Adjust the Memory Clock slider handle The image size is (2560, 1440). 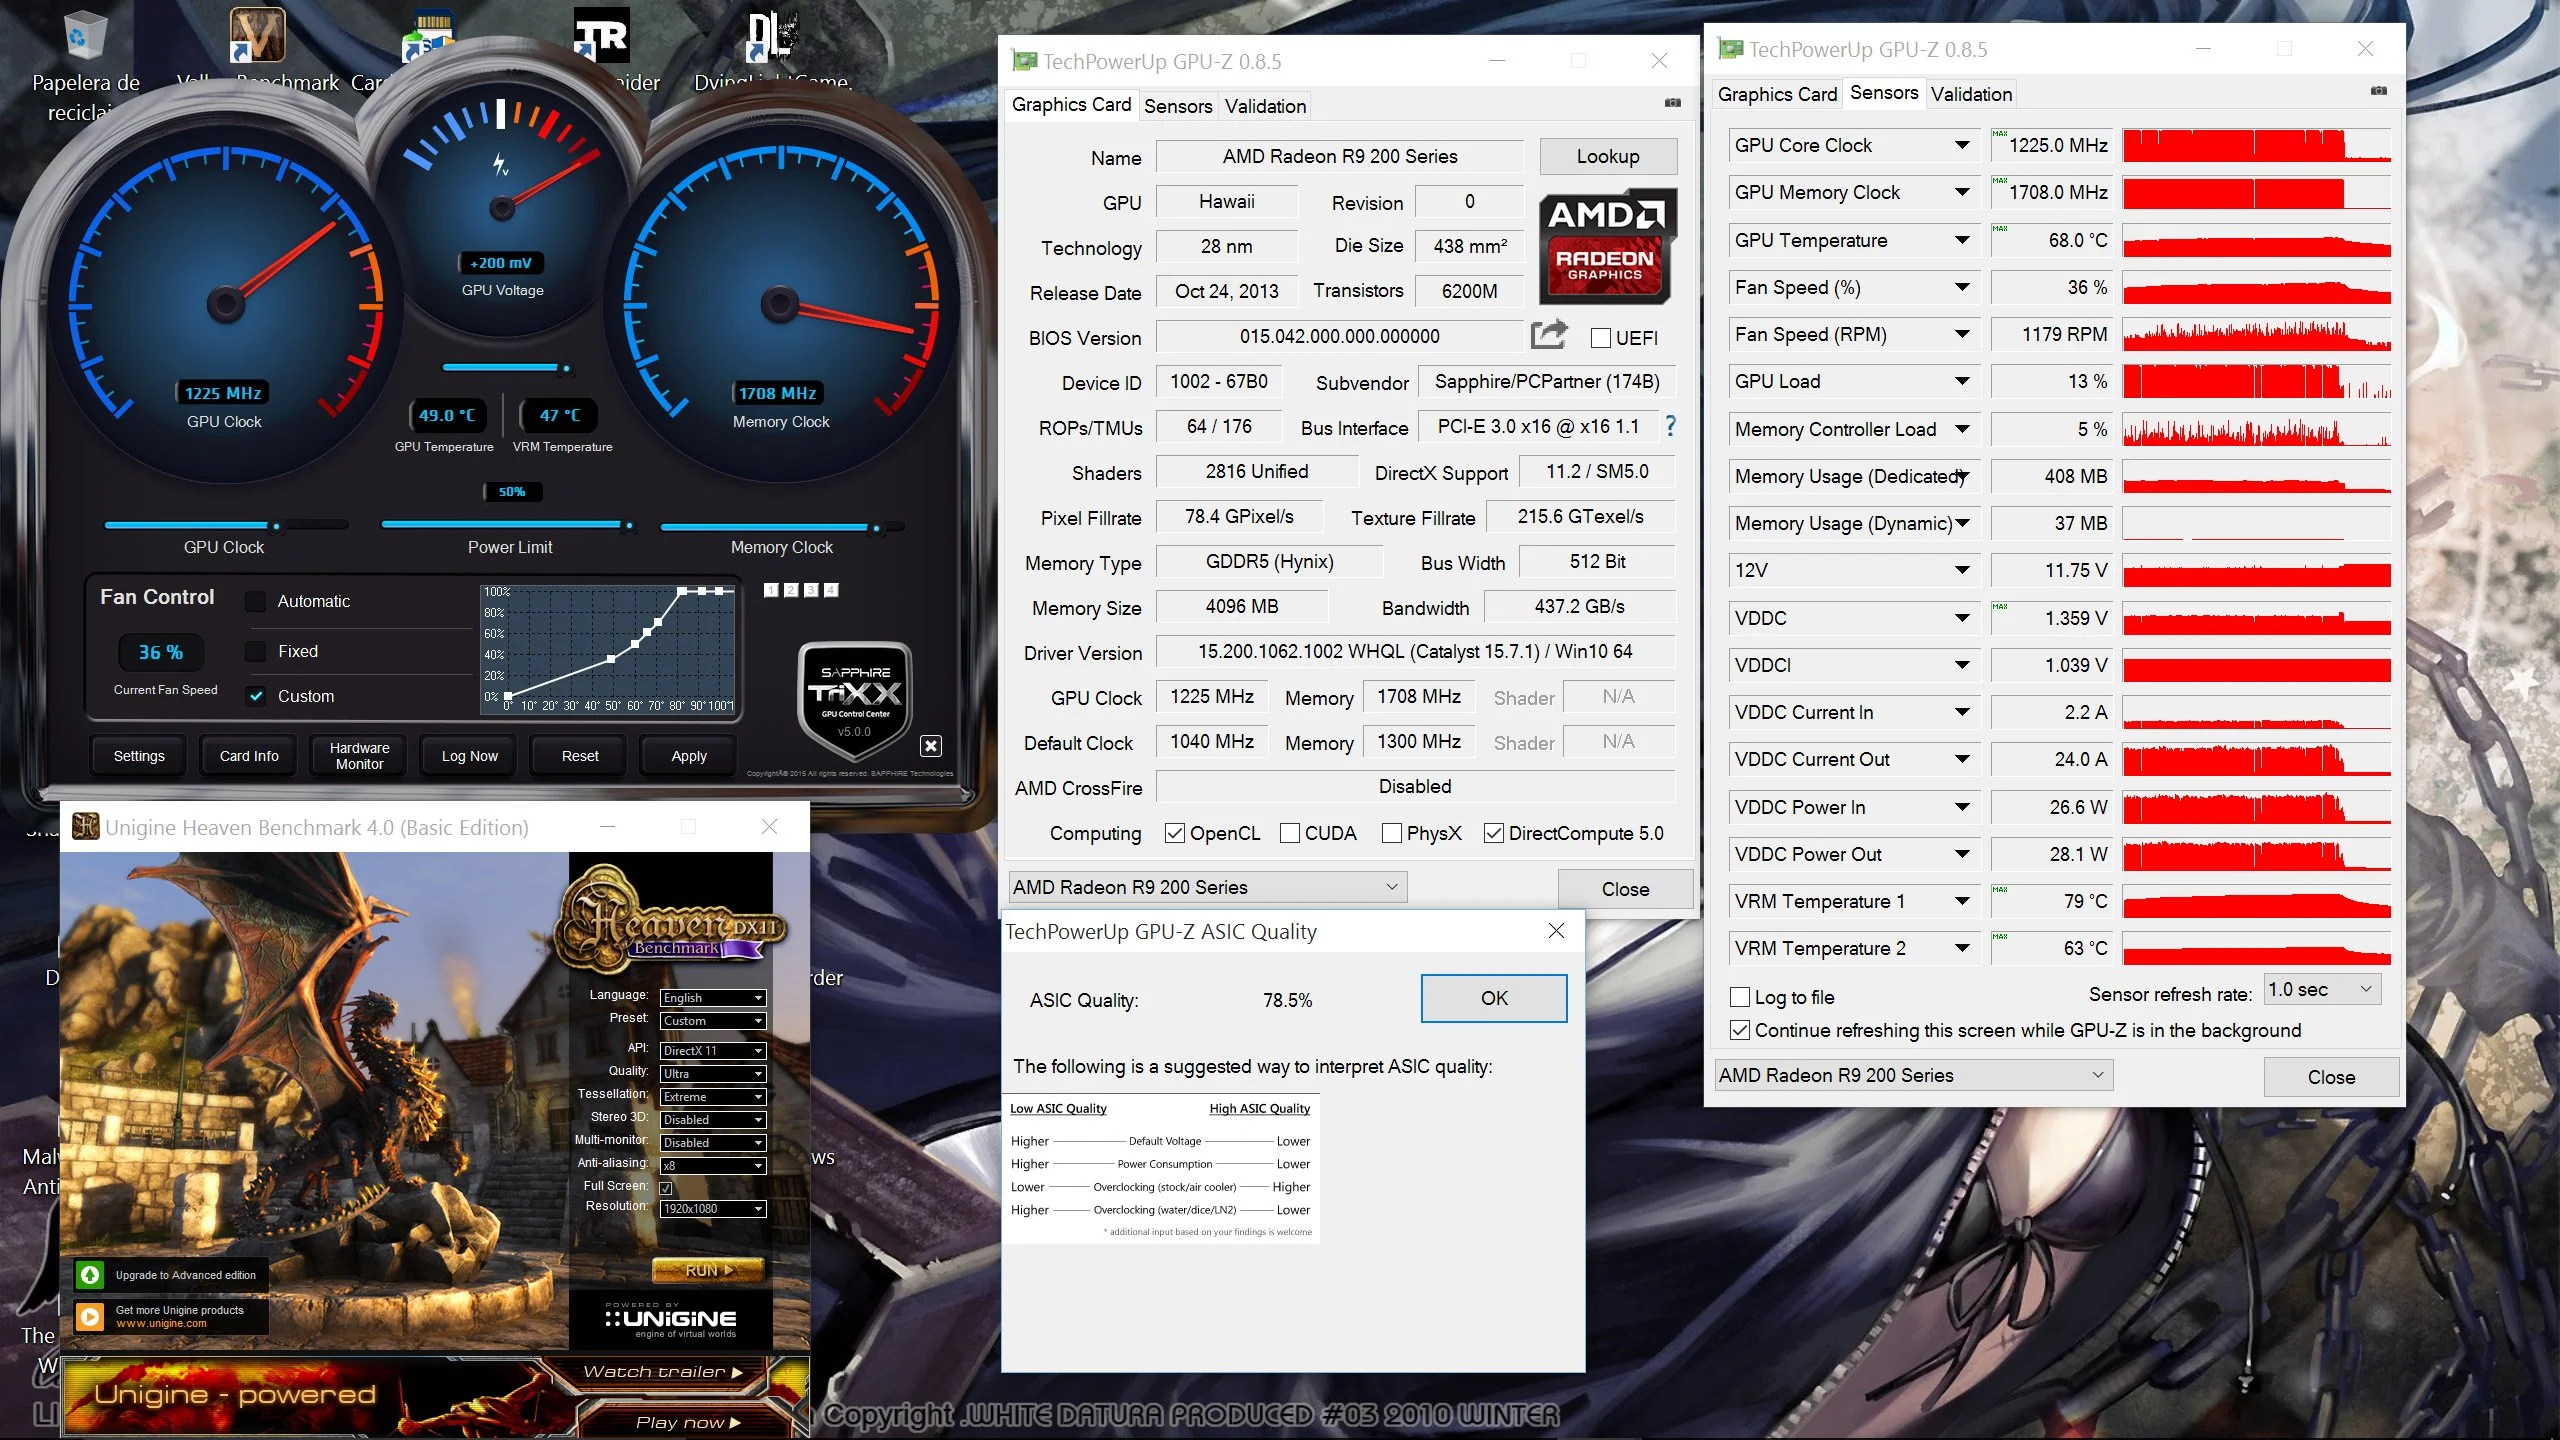876,527
